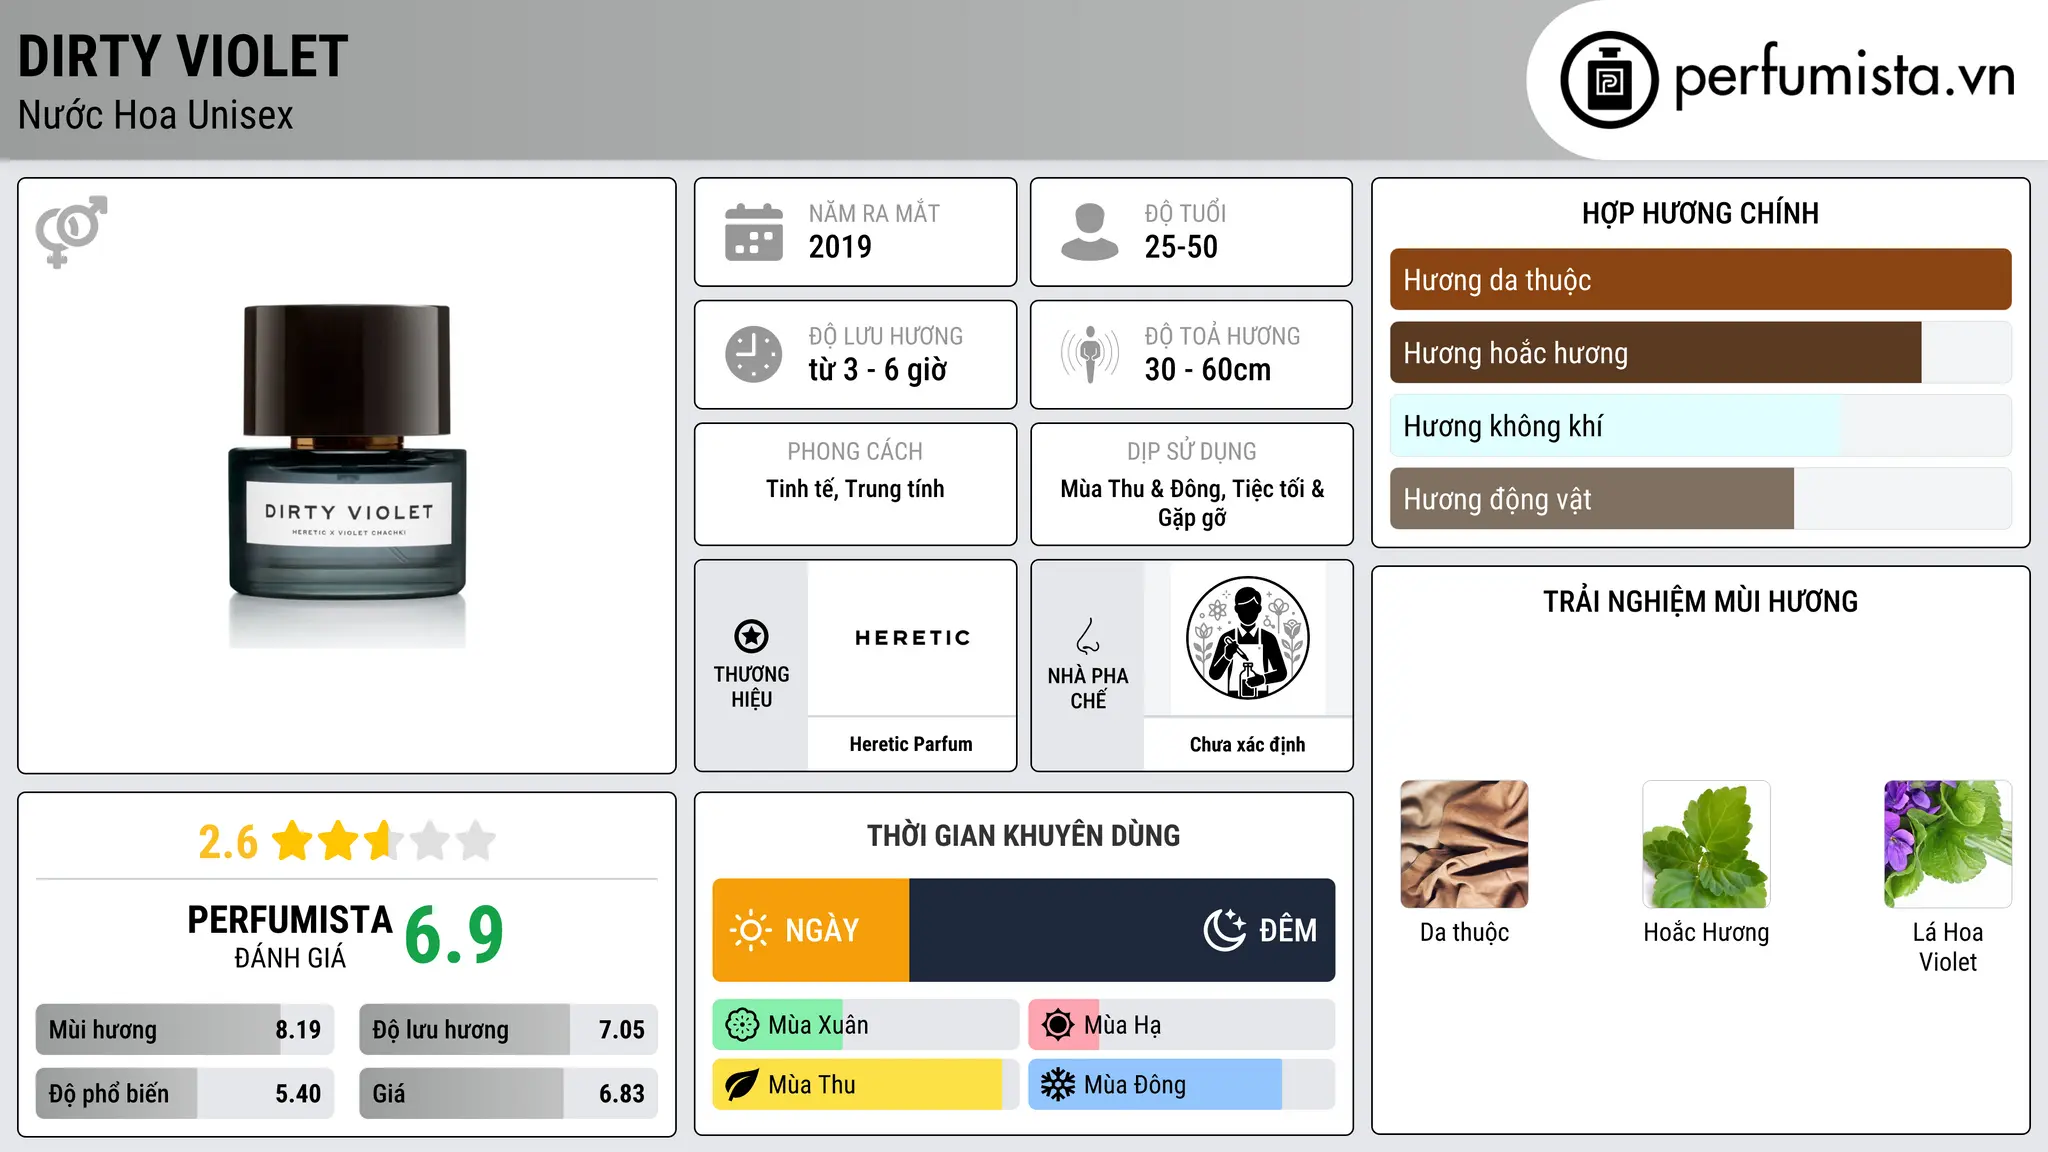Click the Tinh tế, Trung tính style text

pyautogui.click(x=855, y=489)
